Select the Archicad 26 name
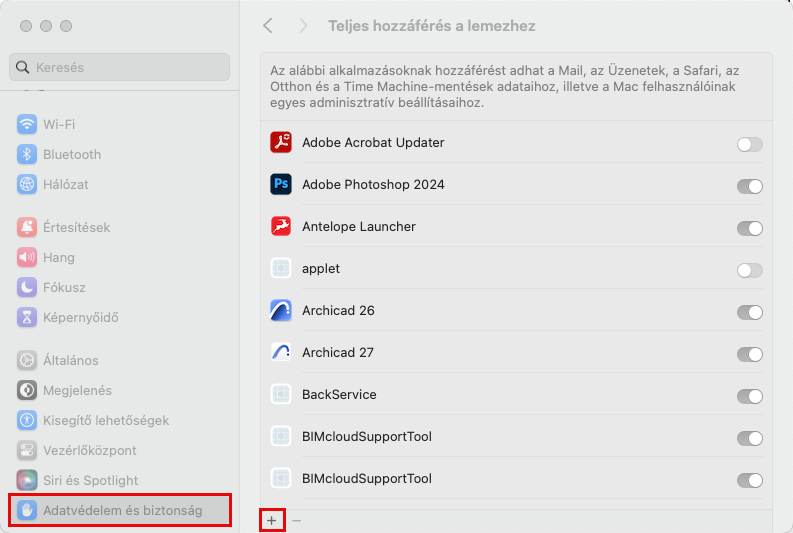This screenshot has width=793, height=533. tap(338, 310)
